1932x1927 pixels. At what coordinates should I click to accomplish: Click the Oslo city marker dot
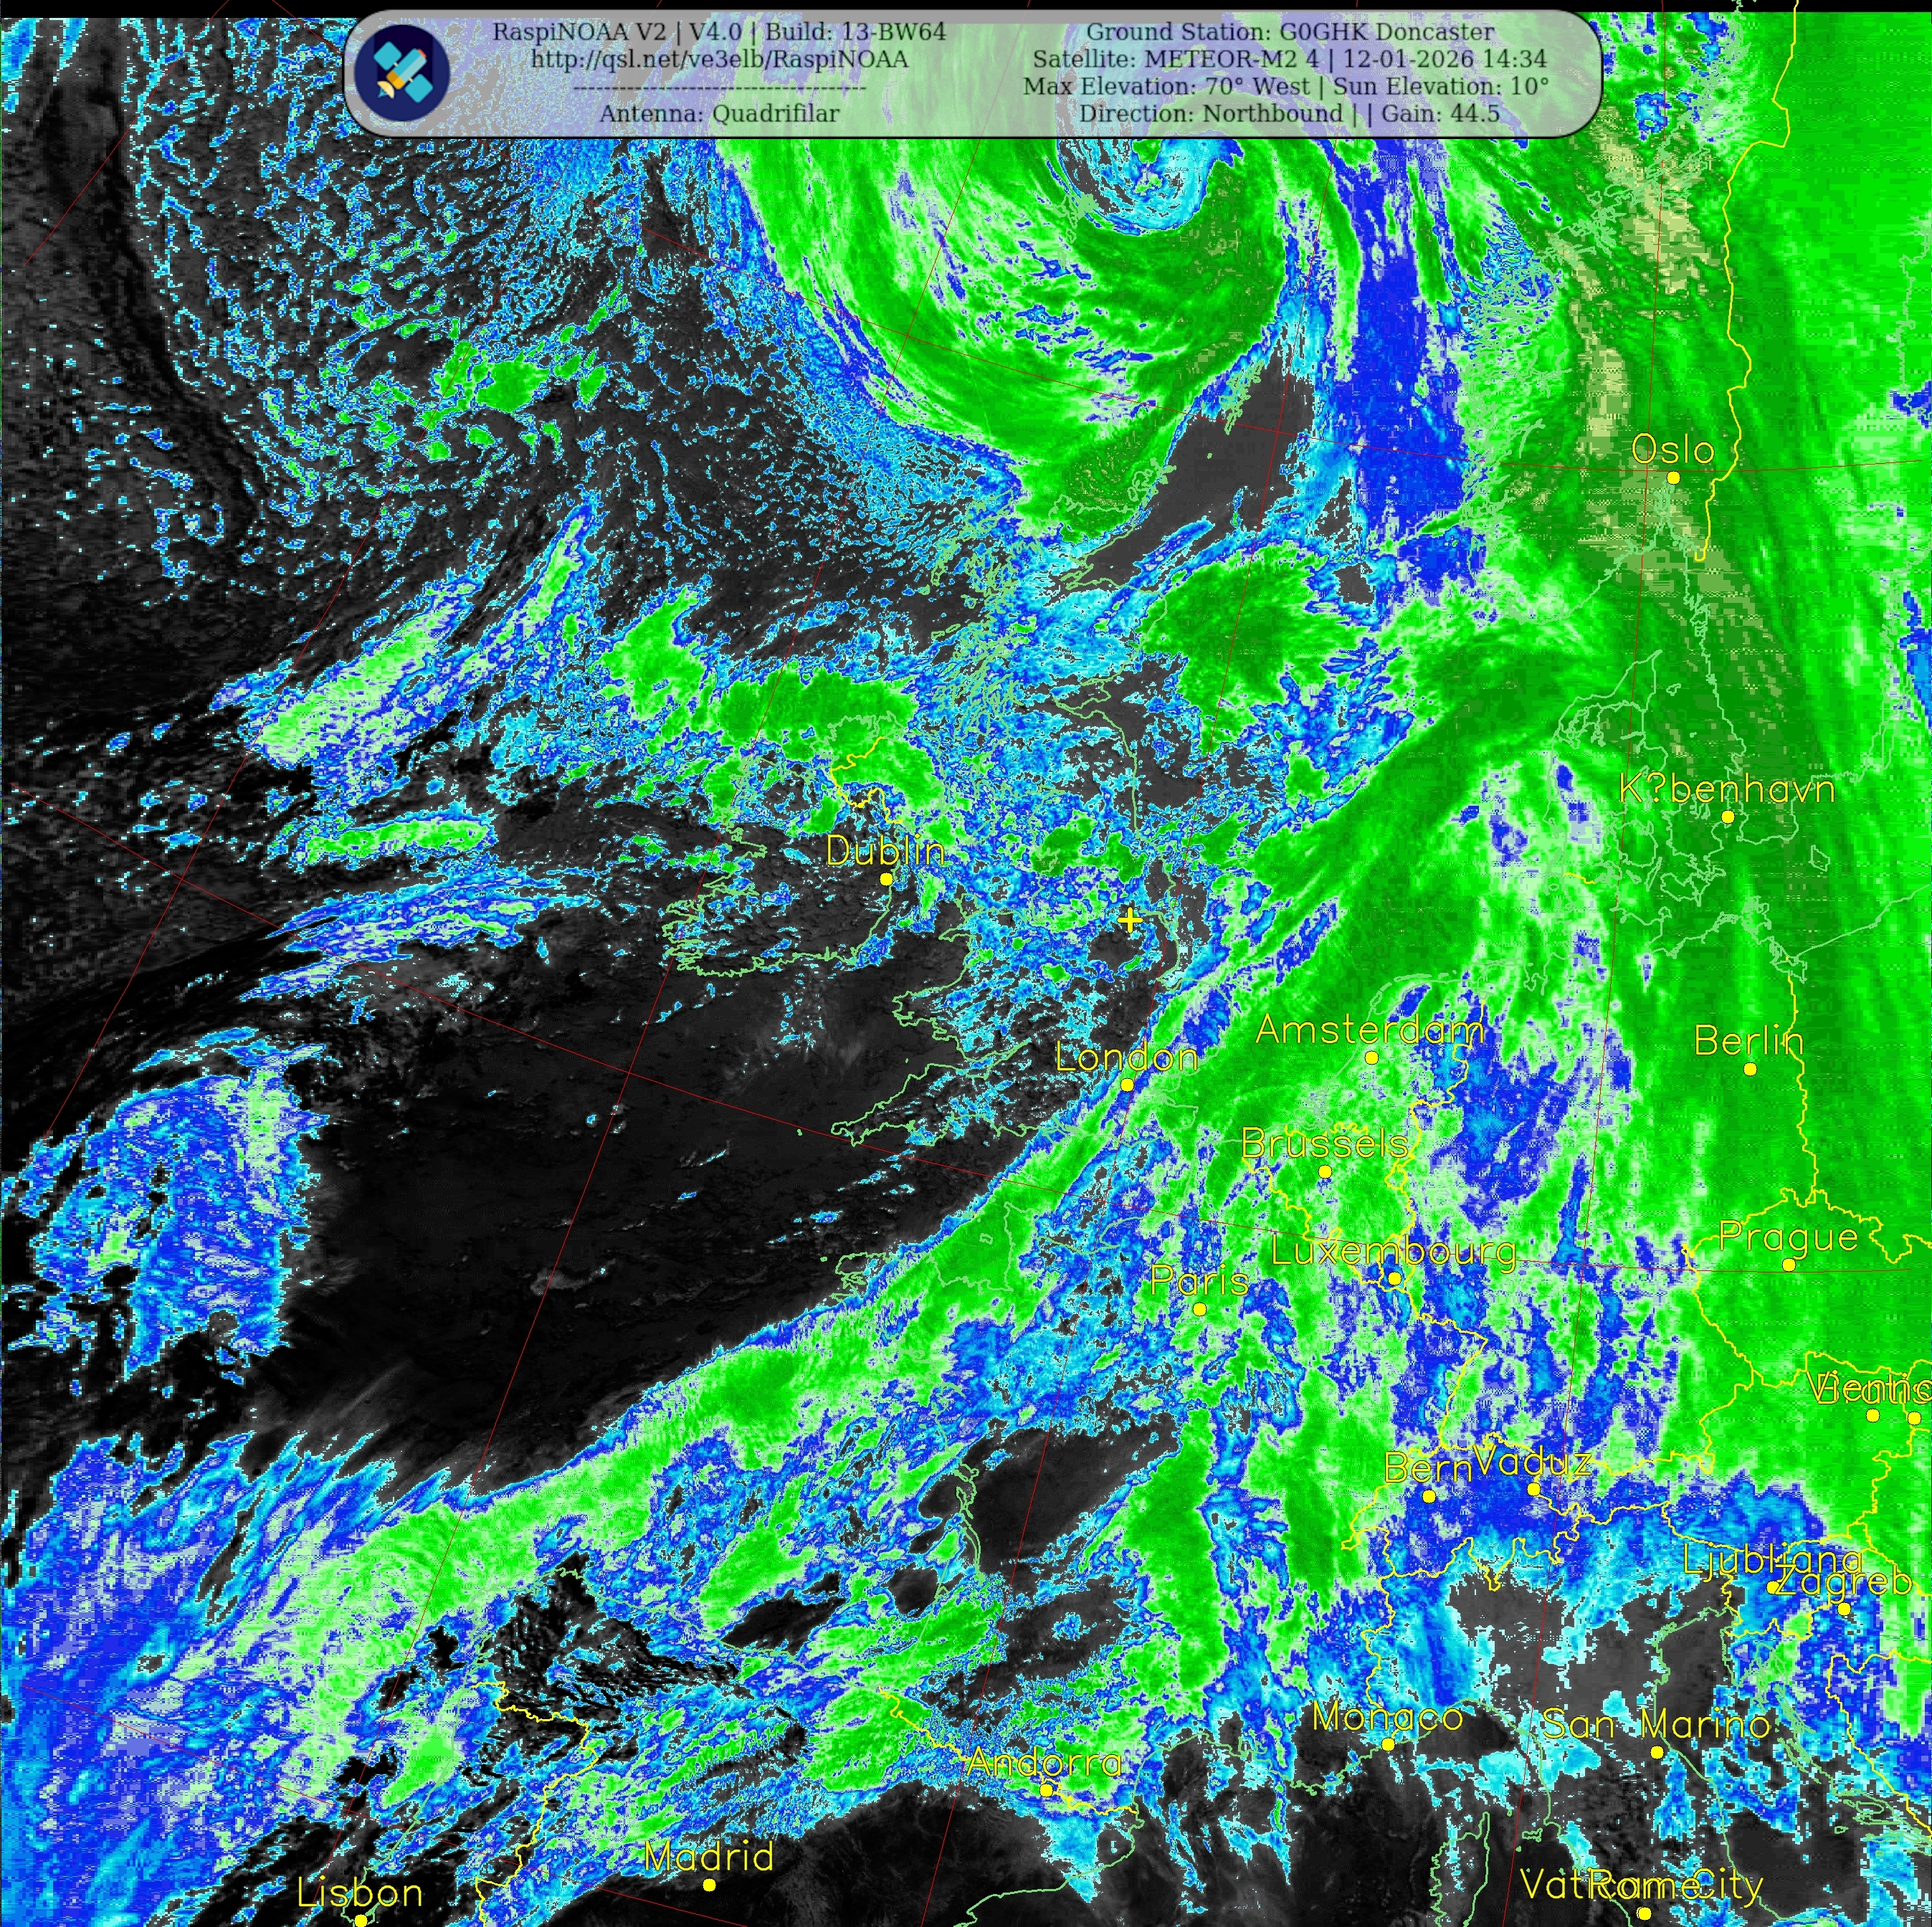(1673, 478)
